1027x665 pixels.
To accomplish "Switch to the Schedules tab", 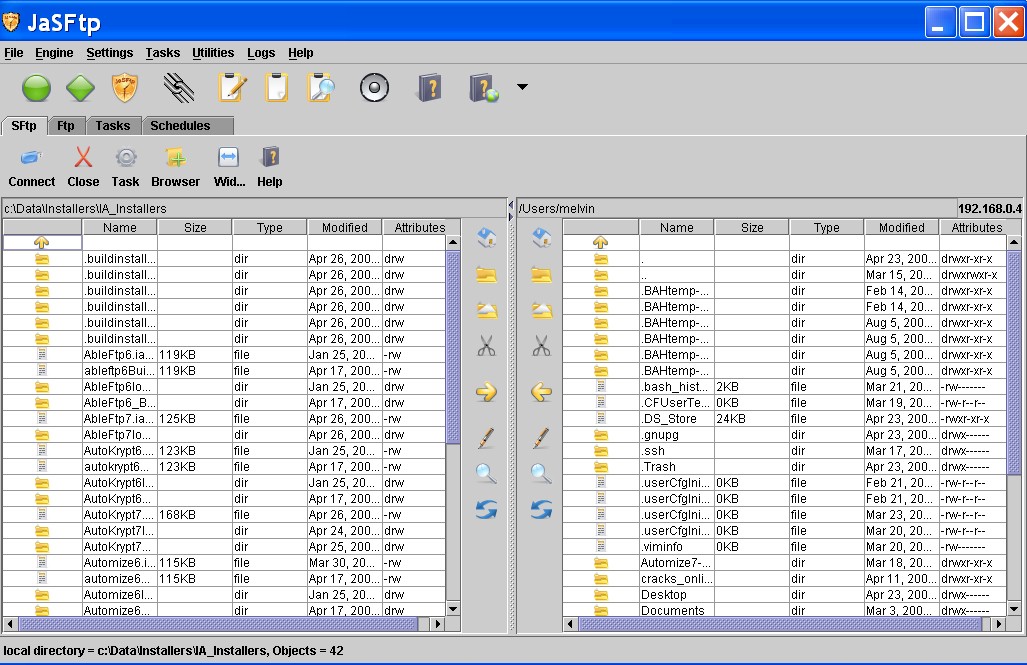I will click(187, 126).
